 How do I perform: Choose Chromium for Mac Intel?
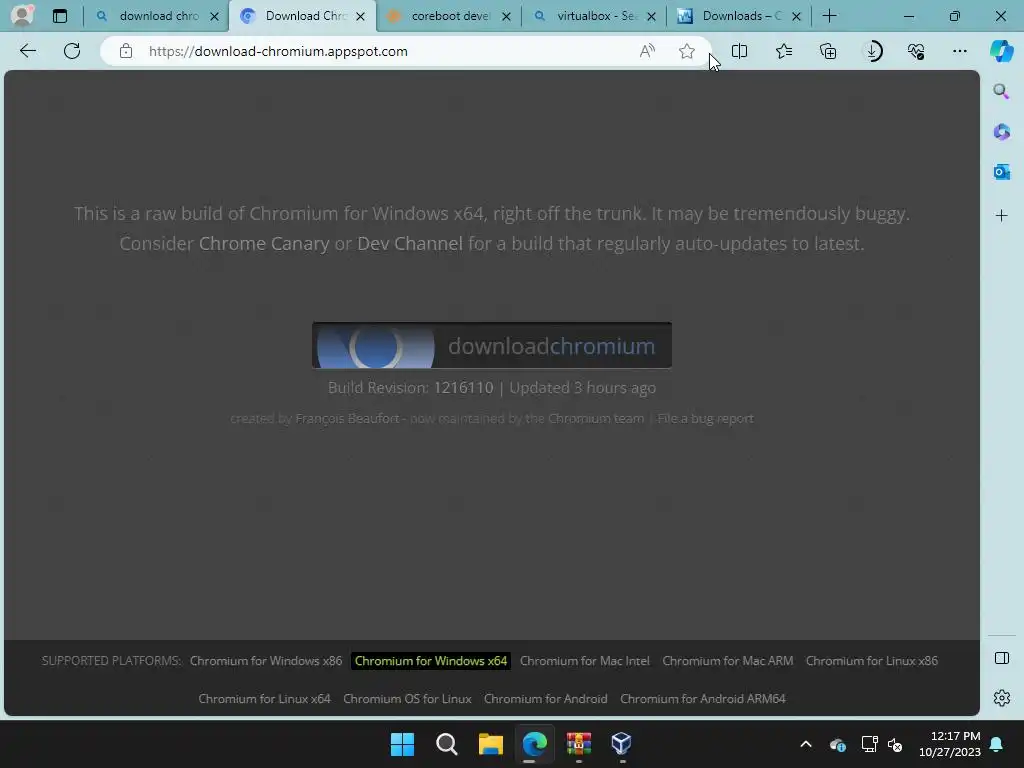click(584, 661)
